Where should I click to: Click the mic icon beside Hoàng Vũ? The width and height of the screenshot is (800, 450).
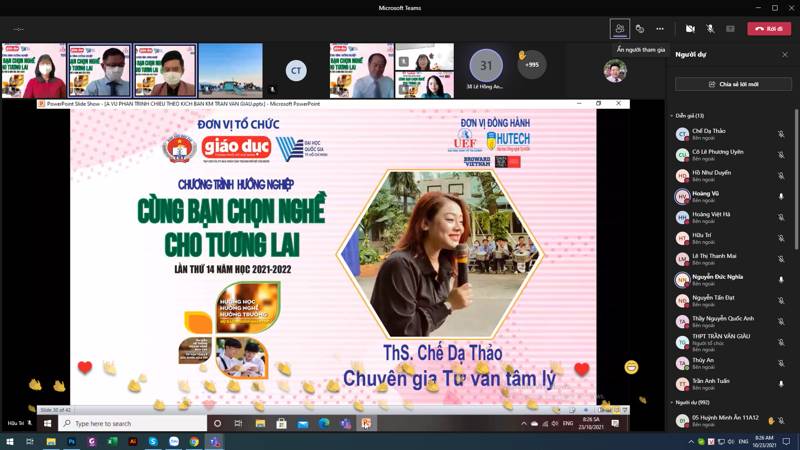[x=781, y=196]
